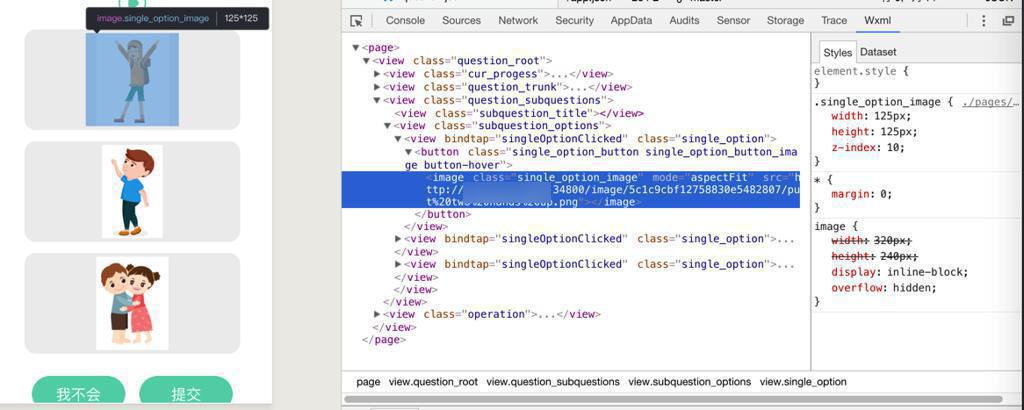Select the two children hugging option image
The image size is (1024, 410).
click(133, 303)
